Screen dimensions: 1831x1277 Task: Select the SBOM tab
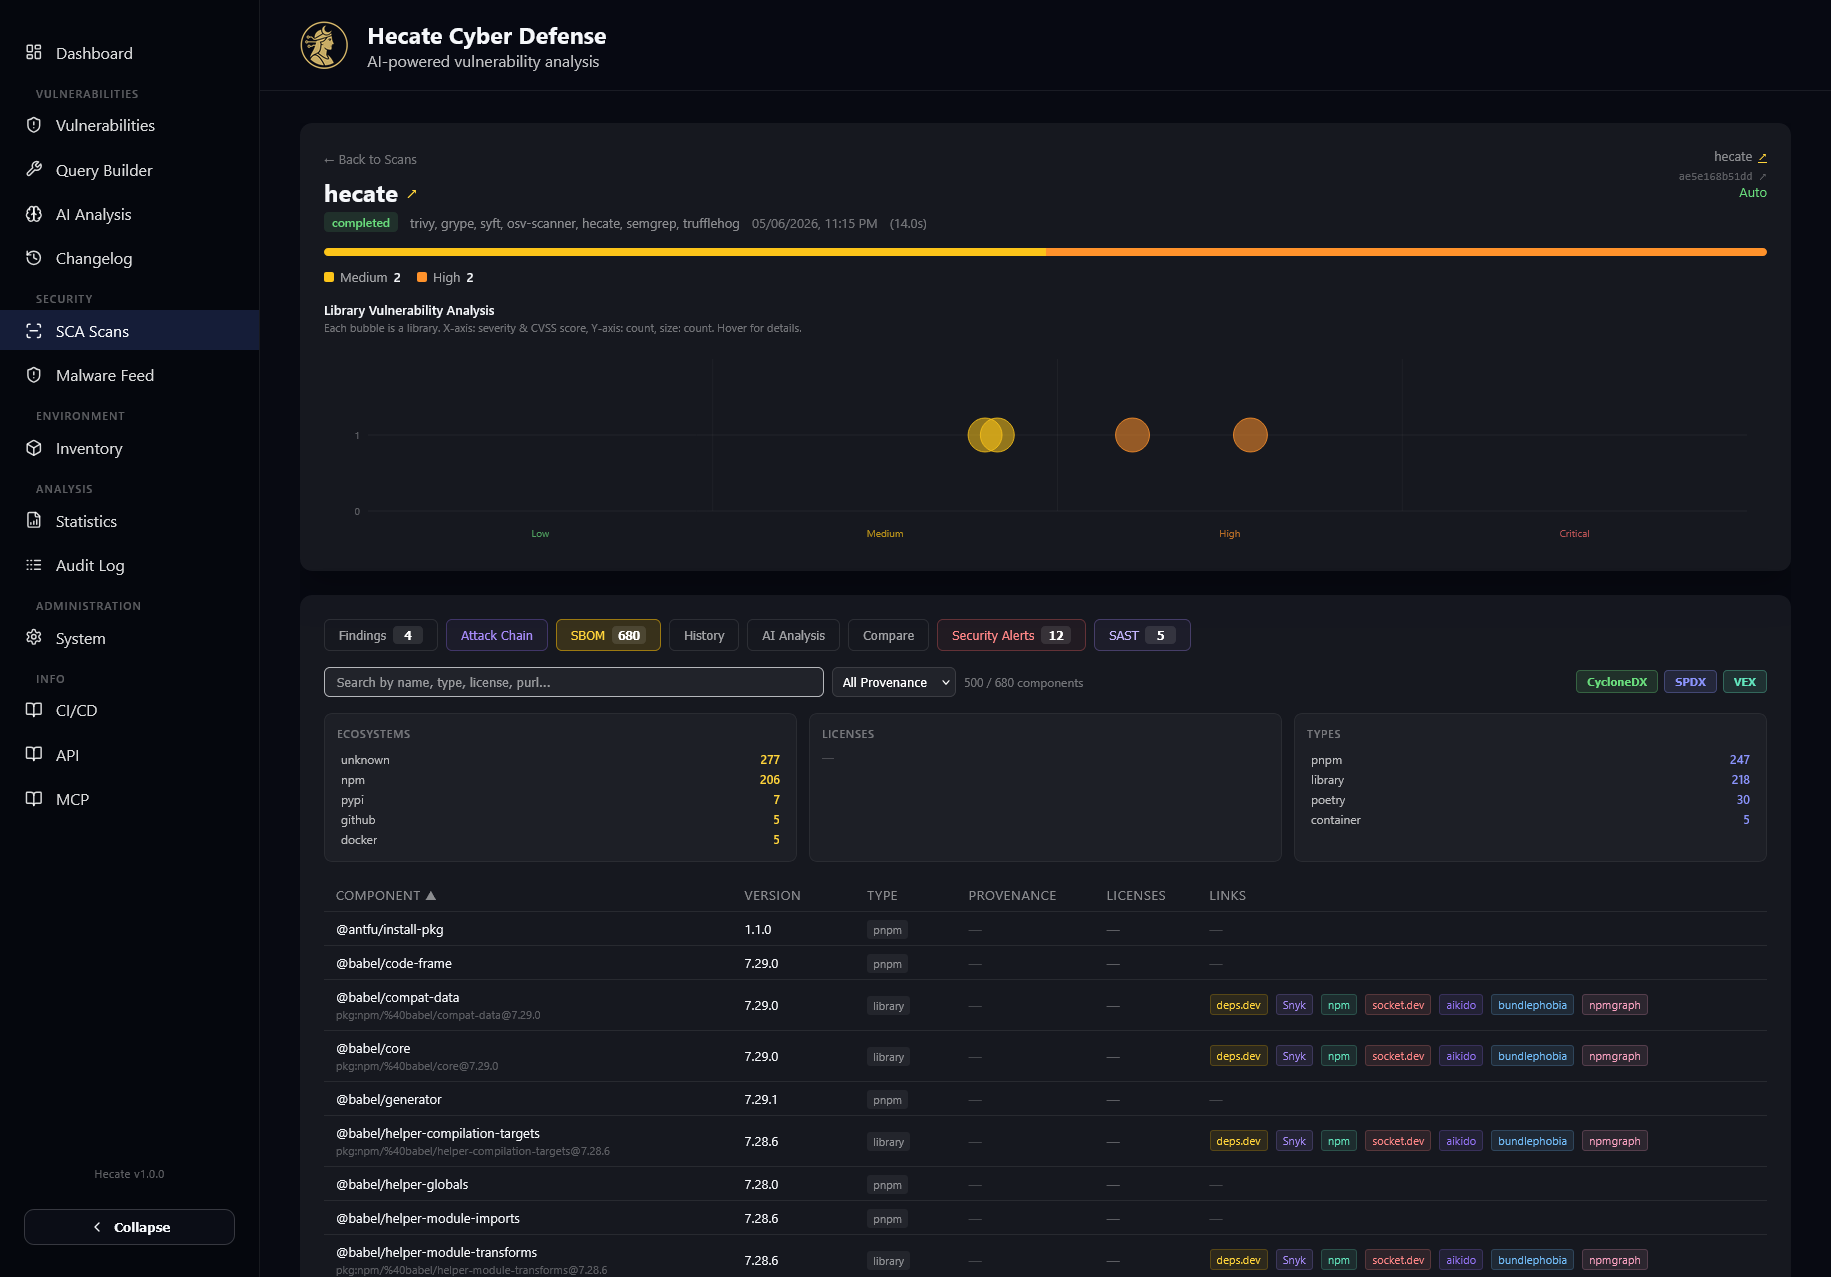coord(608,635)
